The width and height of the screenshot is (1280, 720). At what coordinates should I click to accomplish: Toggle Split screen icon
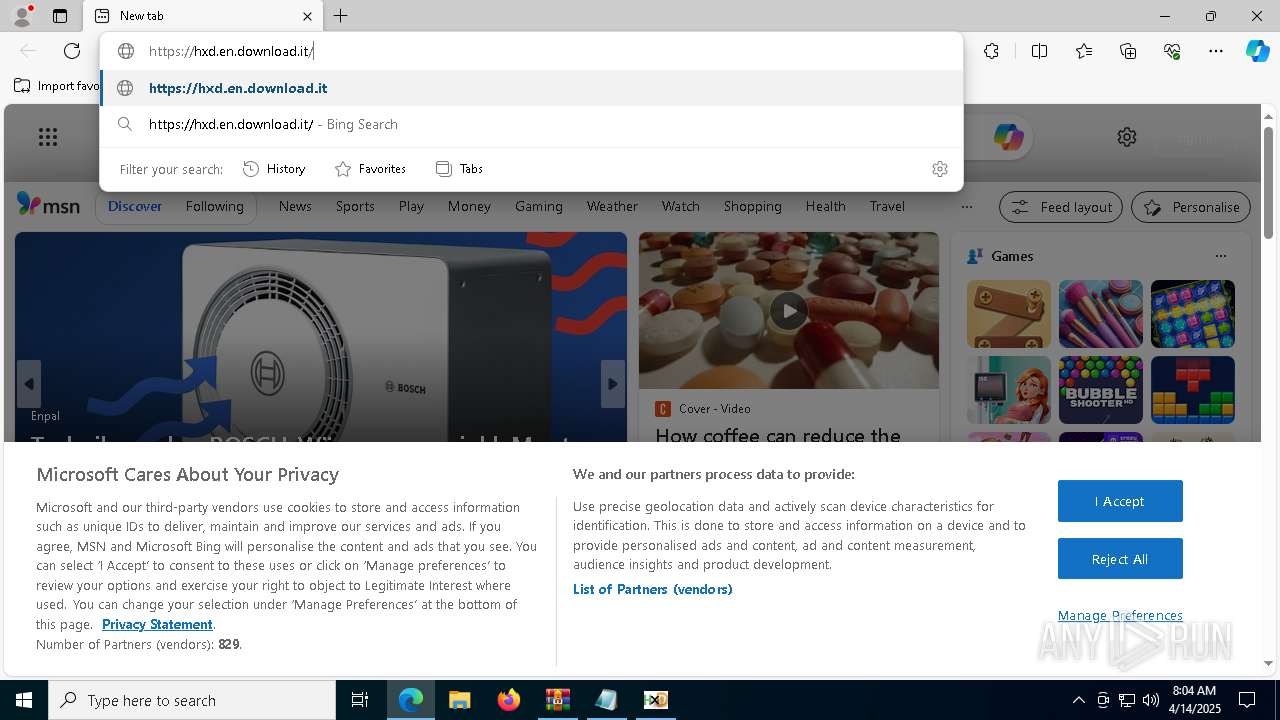click(1039, 51)
